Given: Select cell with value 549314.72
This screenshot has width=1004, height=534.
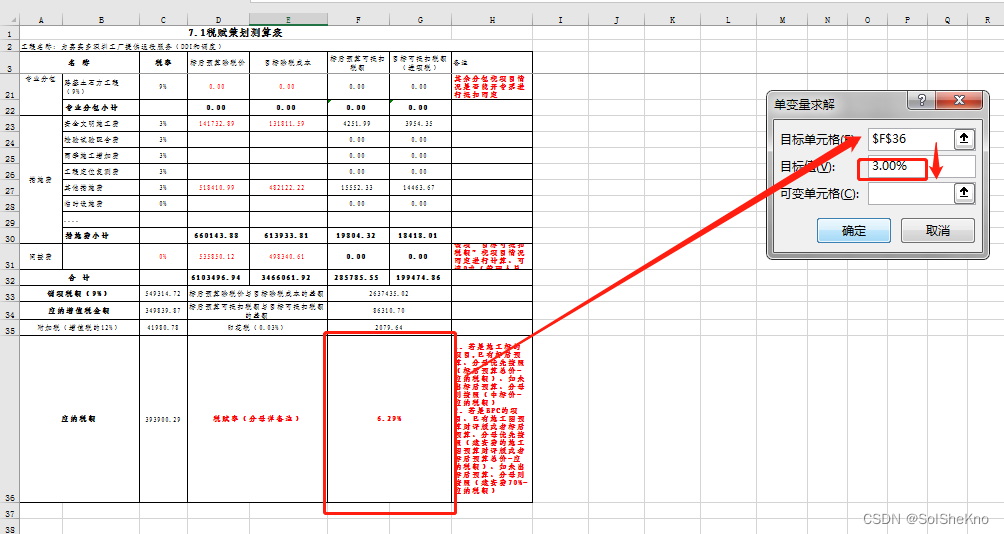Looking at the screenshot, I should coord(163,294).
